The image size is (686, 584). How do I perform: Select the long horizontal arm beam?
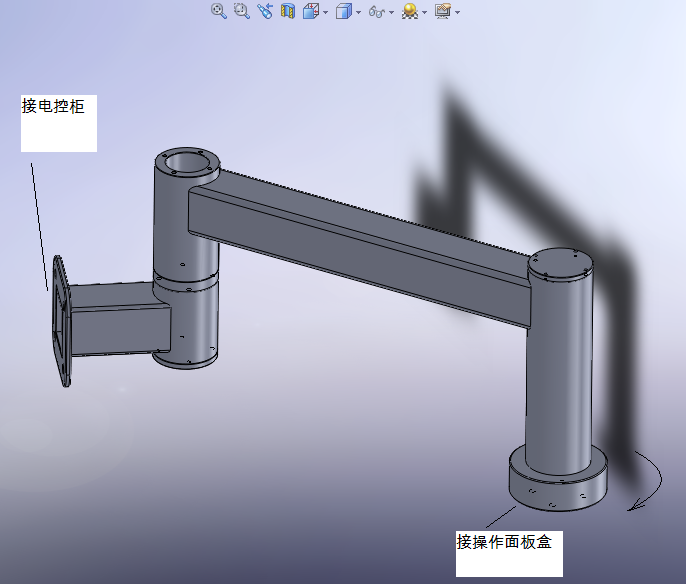click(x=359, y=249)
